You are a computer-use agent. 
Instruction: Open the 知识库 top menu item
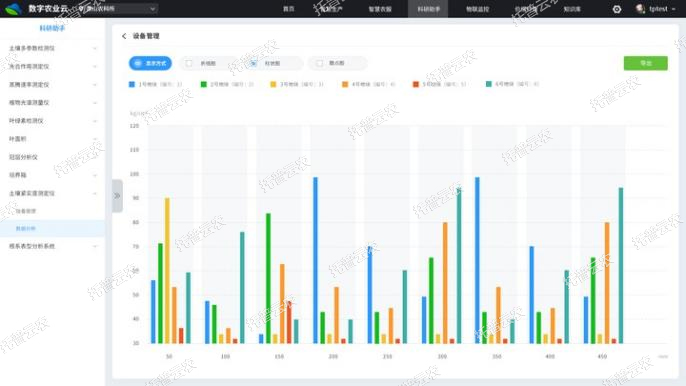click(572, 9)
